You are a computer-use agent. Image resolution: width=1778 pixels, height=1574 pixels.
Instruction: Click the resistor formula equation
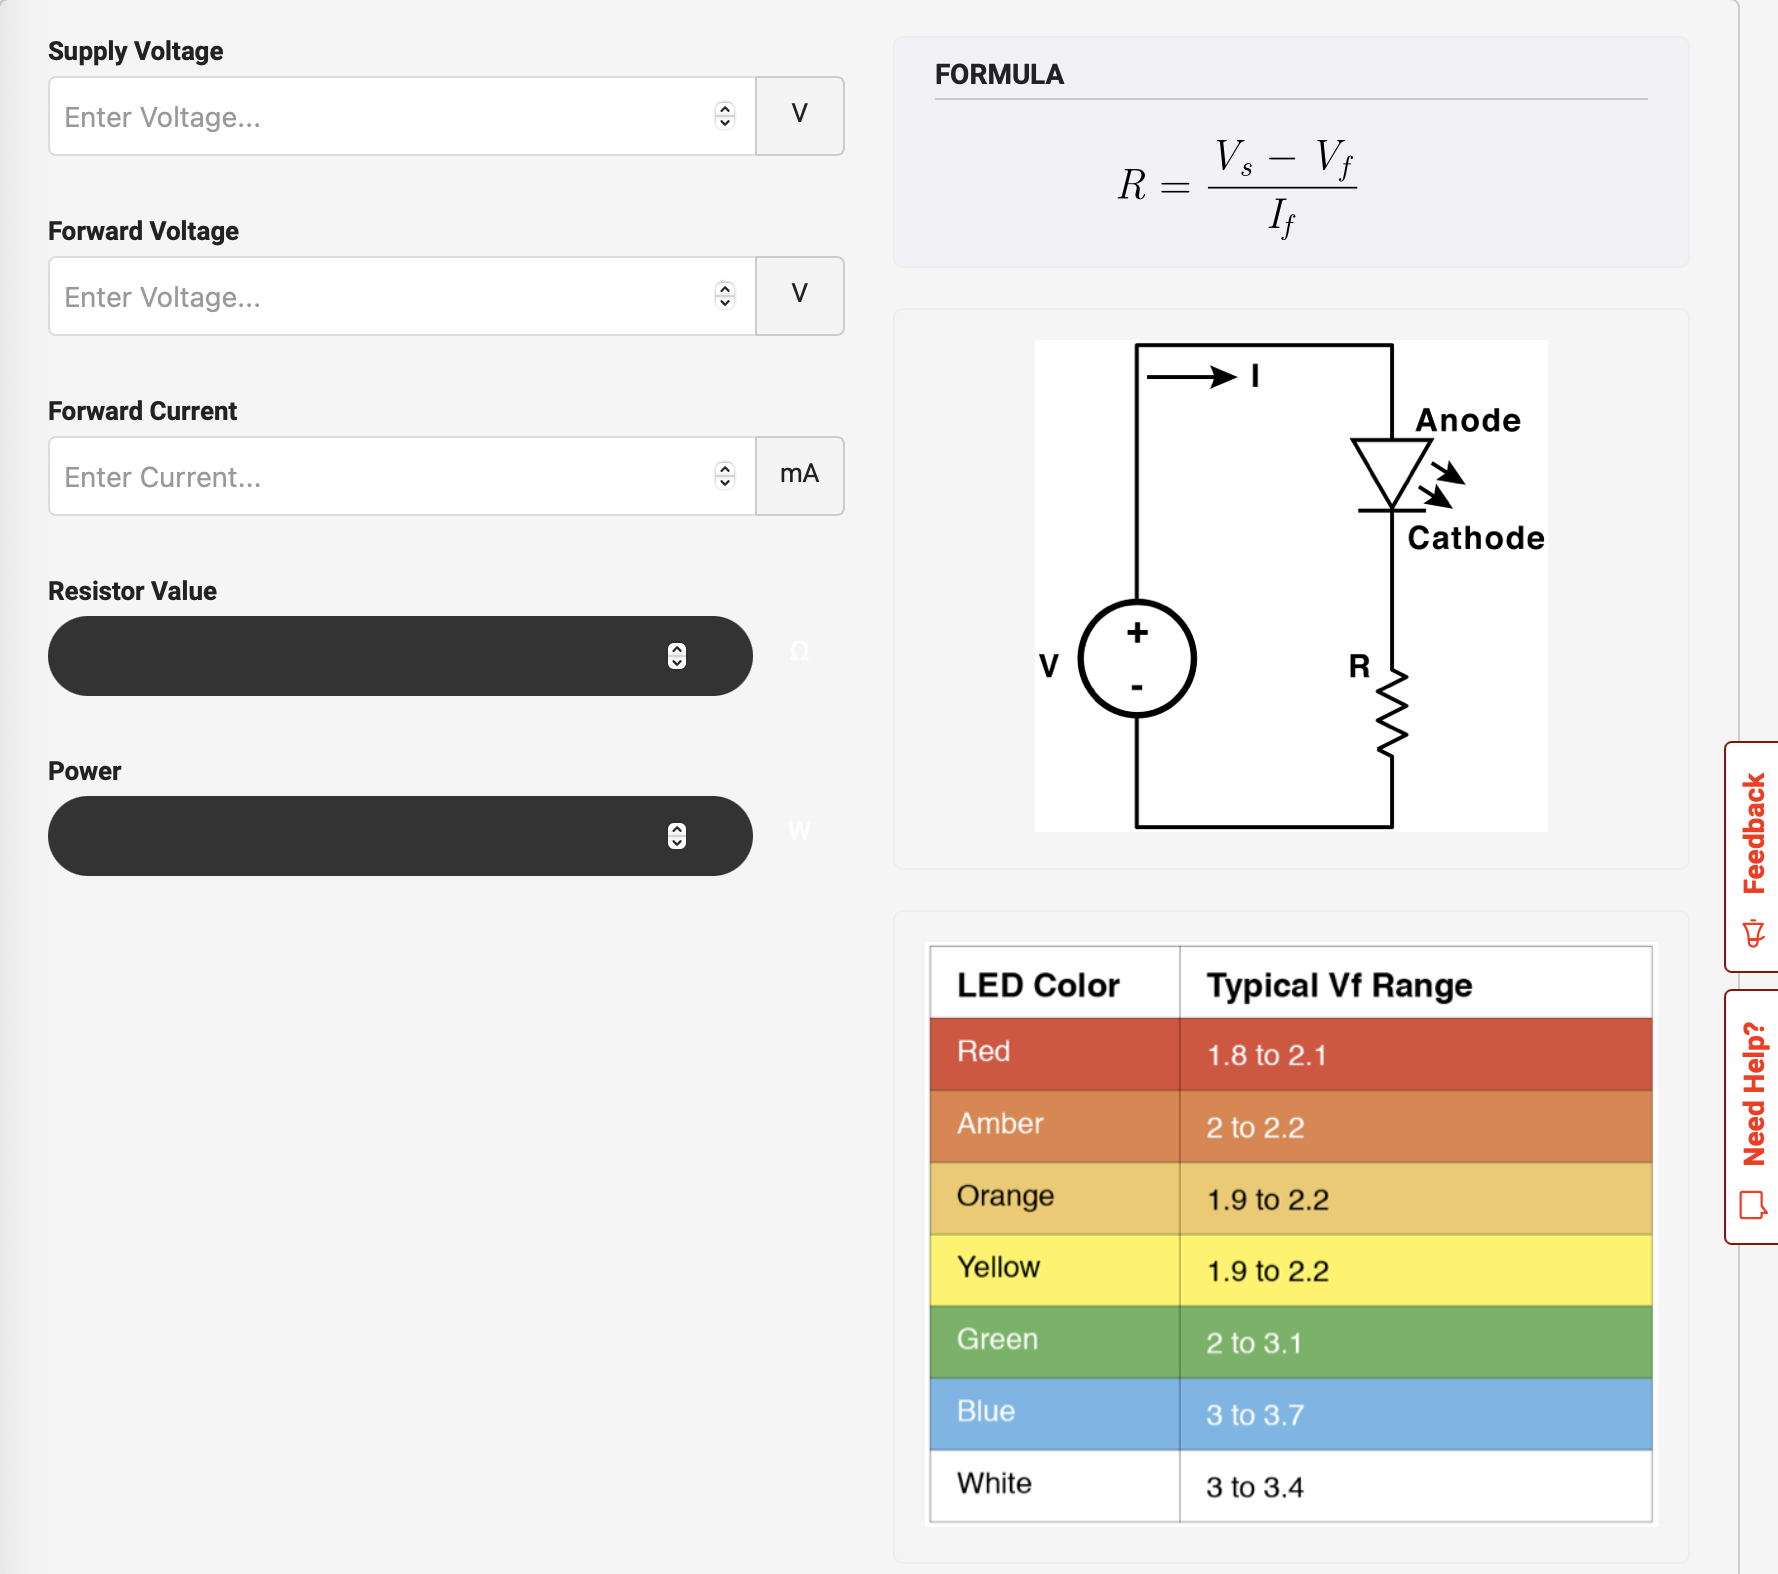[x=1238, y=187]
